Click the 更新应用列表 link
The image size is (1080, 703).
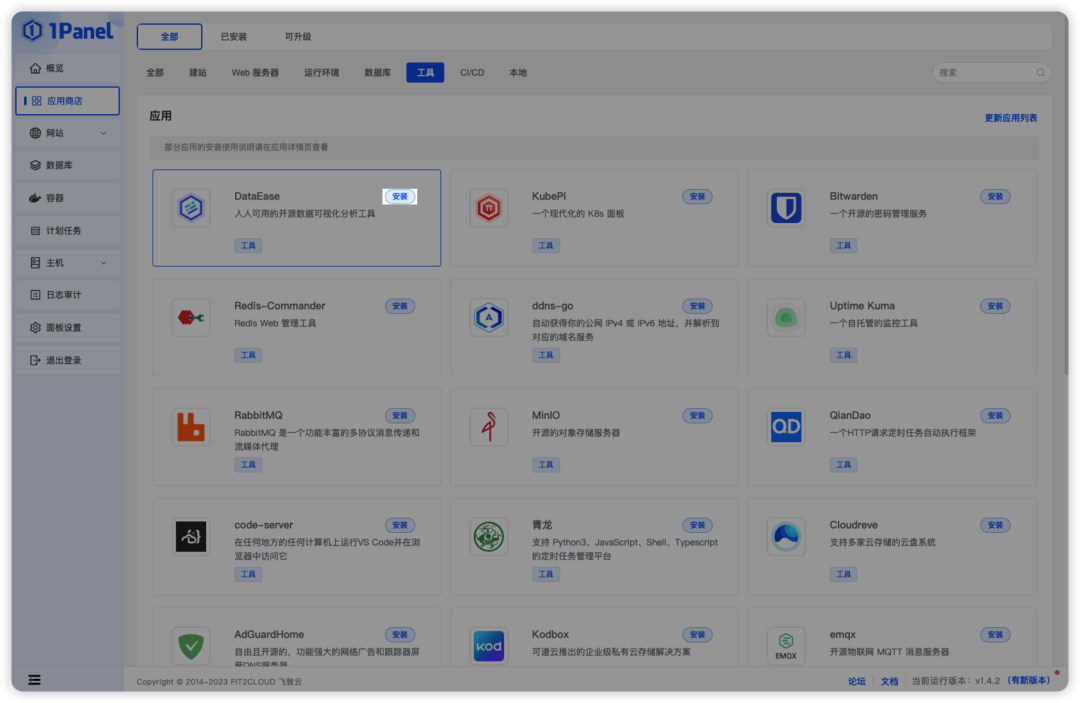click(1011, 117)
